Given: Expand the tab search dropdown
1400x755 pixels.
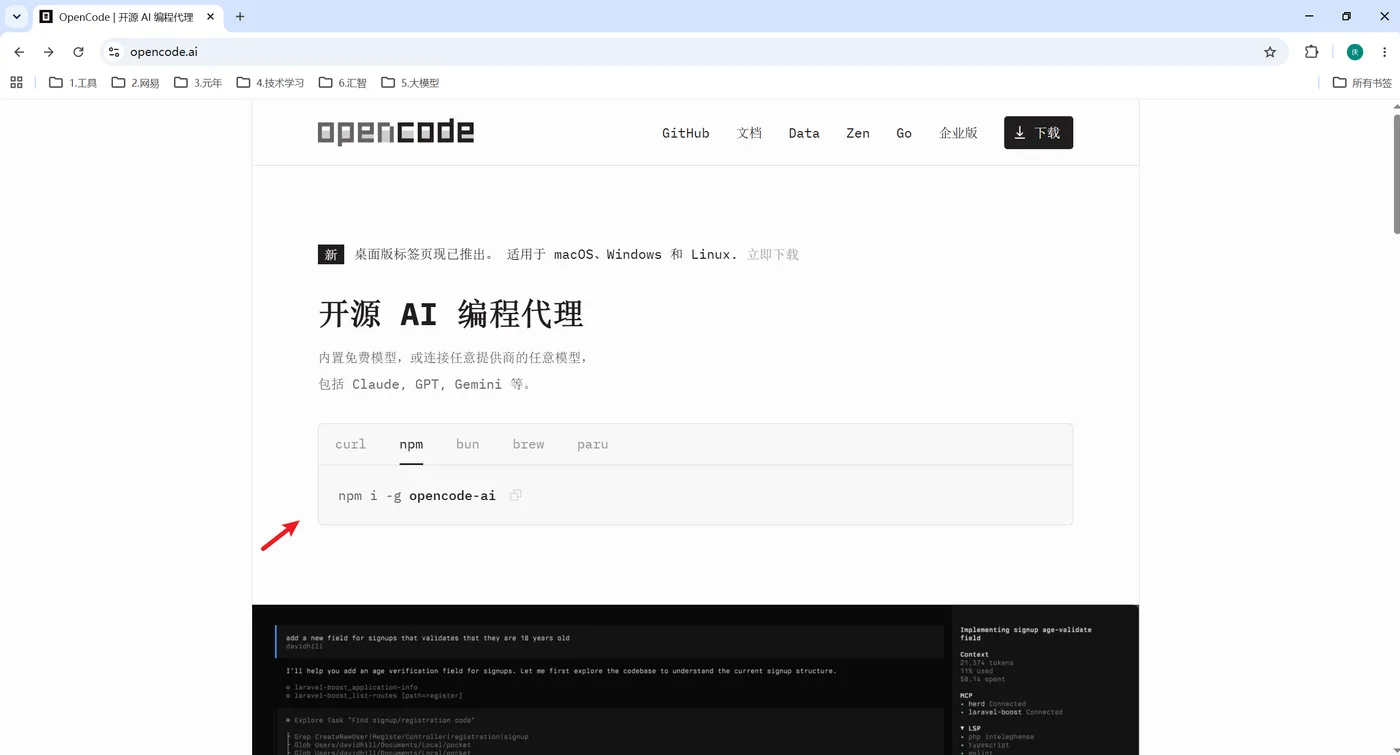Looking at the screenshot, I should [x=16, y=17].
